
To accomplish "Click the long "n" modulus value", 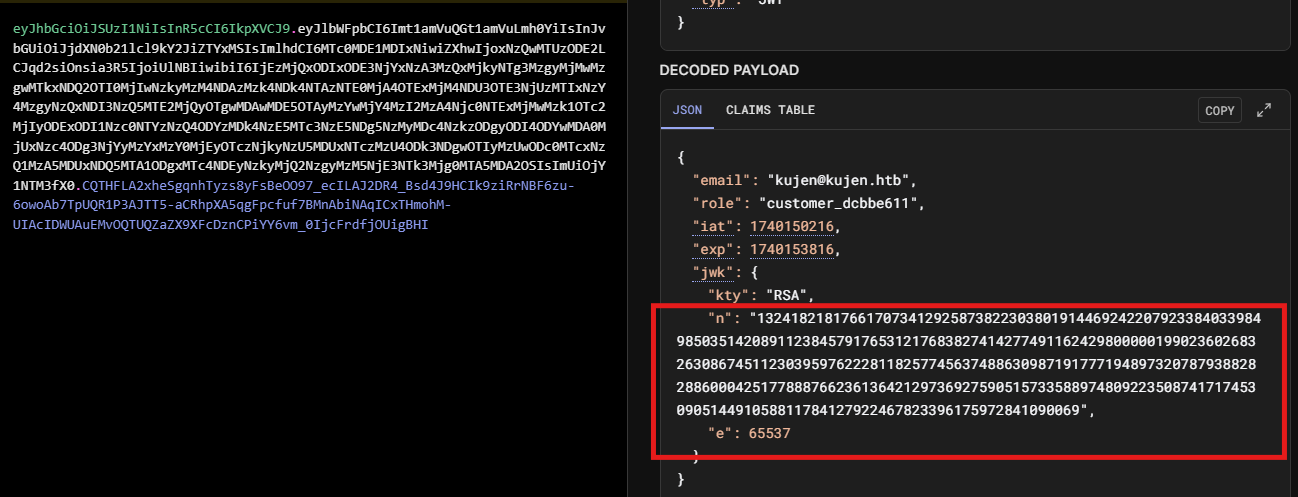I will pyautogui.click(x=968, y=364).
